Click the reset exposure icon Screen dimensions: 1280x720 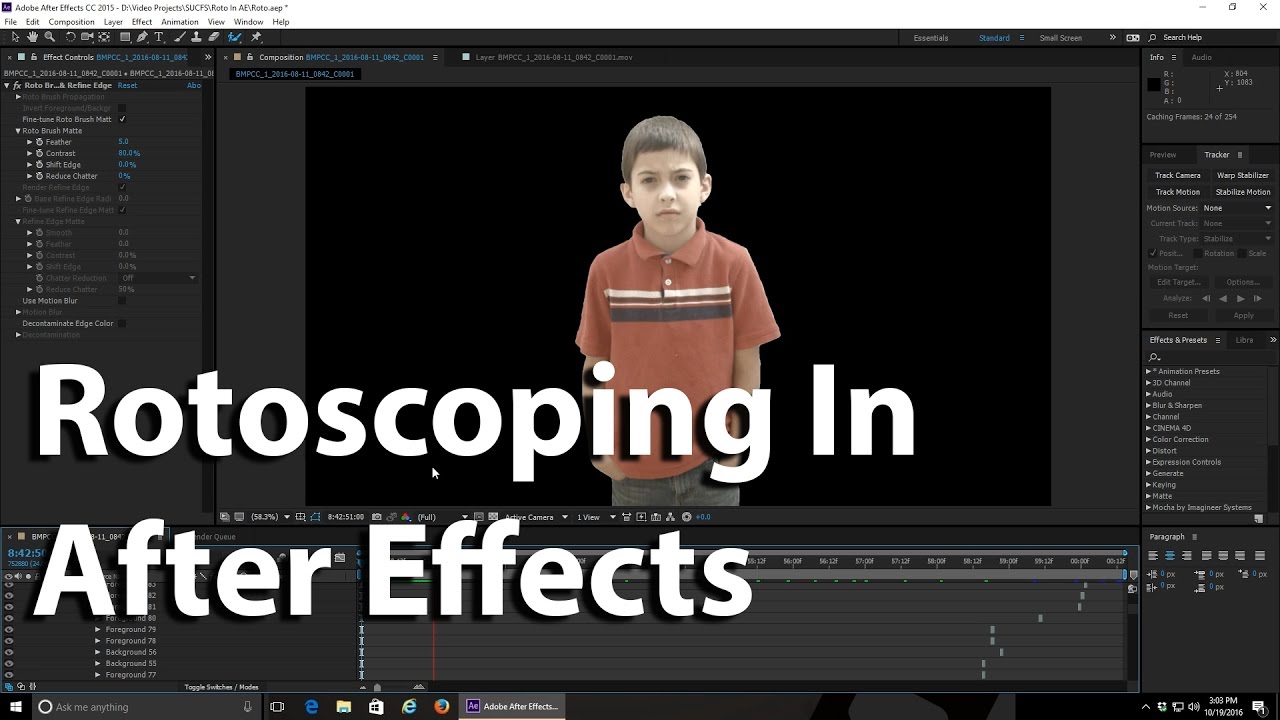pyautogui.click(x=686, y=517)
